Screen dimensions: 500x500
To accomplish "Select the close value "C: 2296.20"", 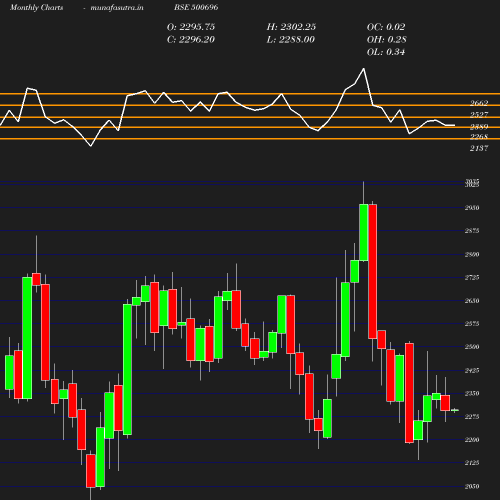I will coord(191,40).
